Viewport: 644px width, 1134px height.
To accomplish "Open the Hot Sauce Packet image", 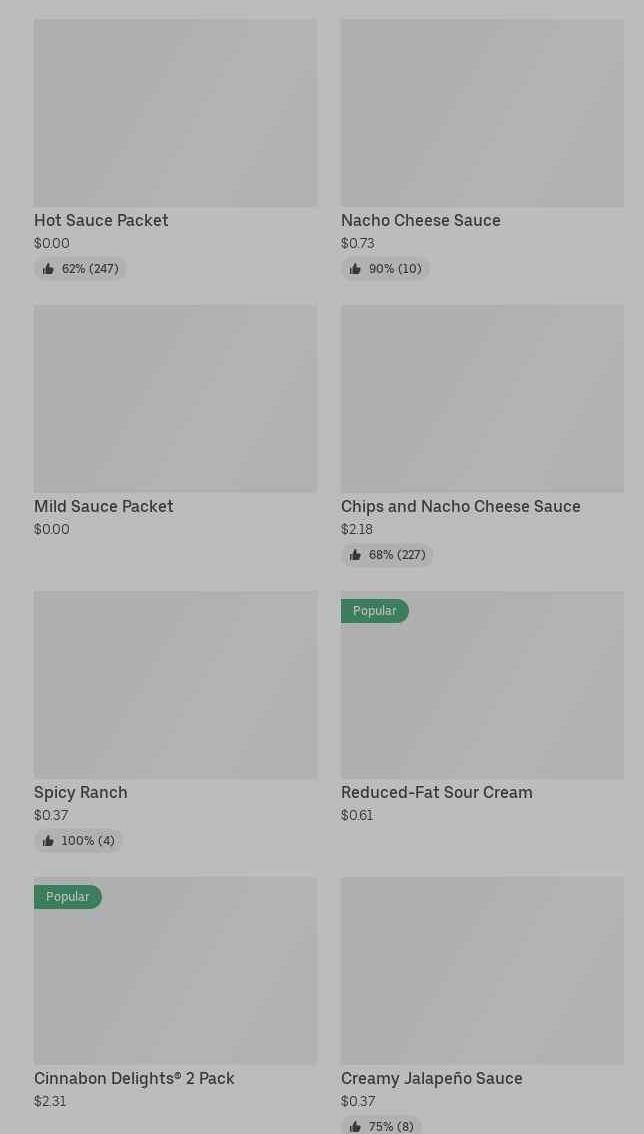I will tap(175, 113).
